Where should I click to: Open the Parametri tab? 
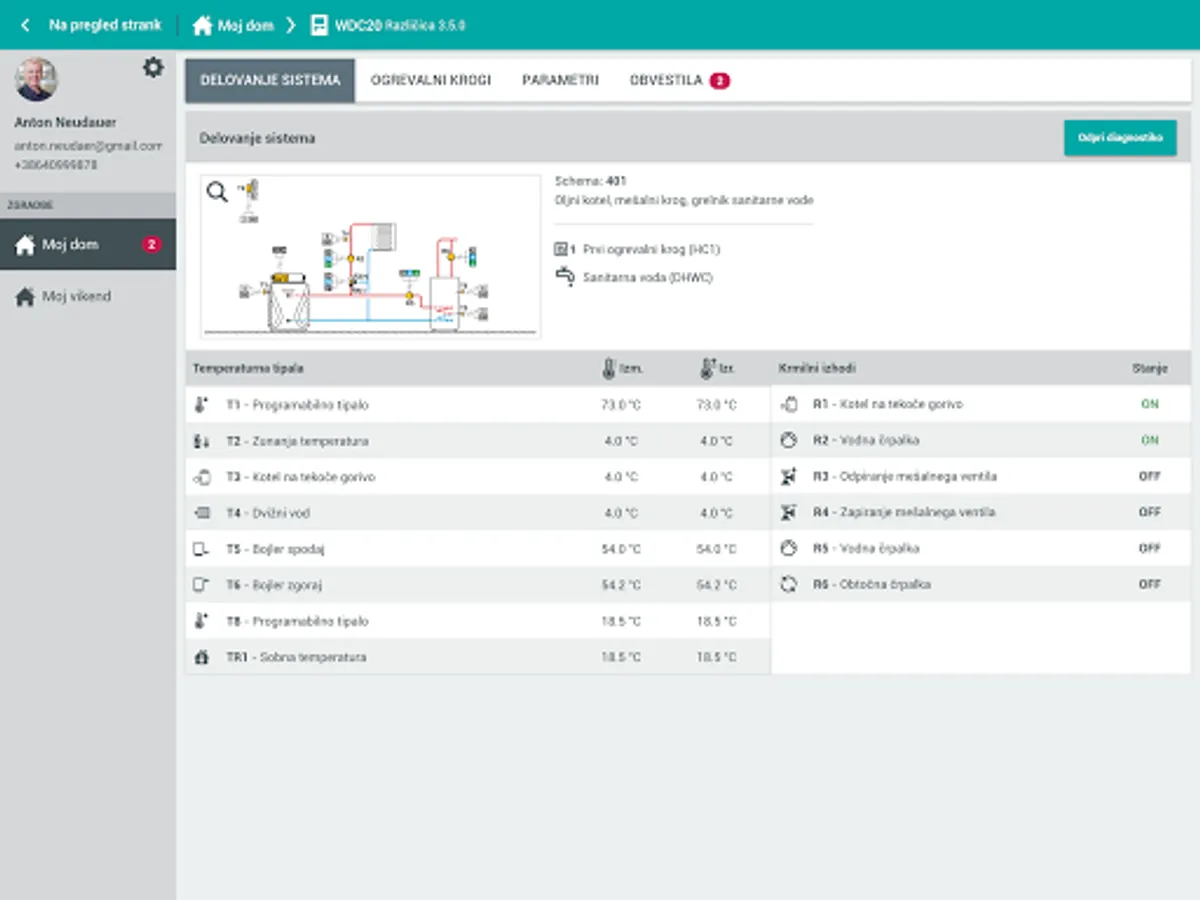pos(560,80)
